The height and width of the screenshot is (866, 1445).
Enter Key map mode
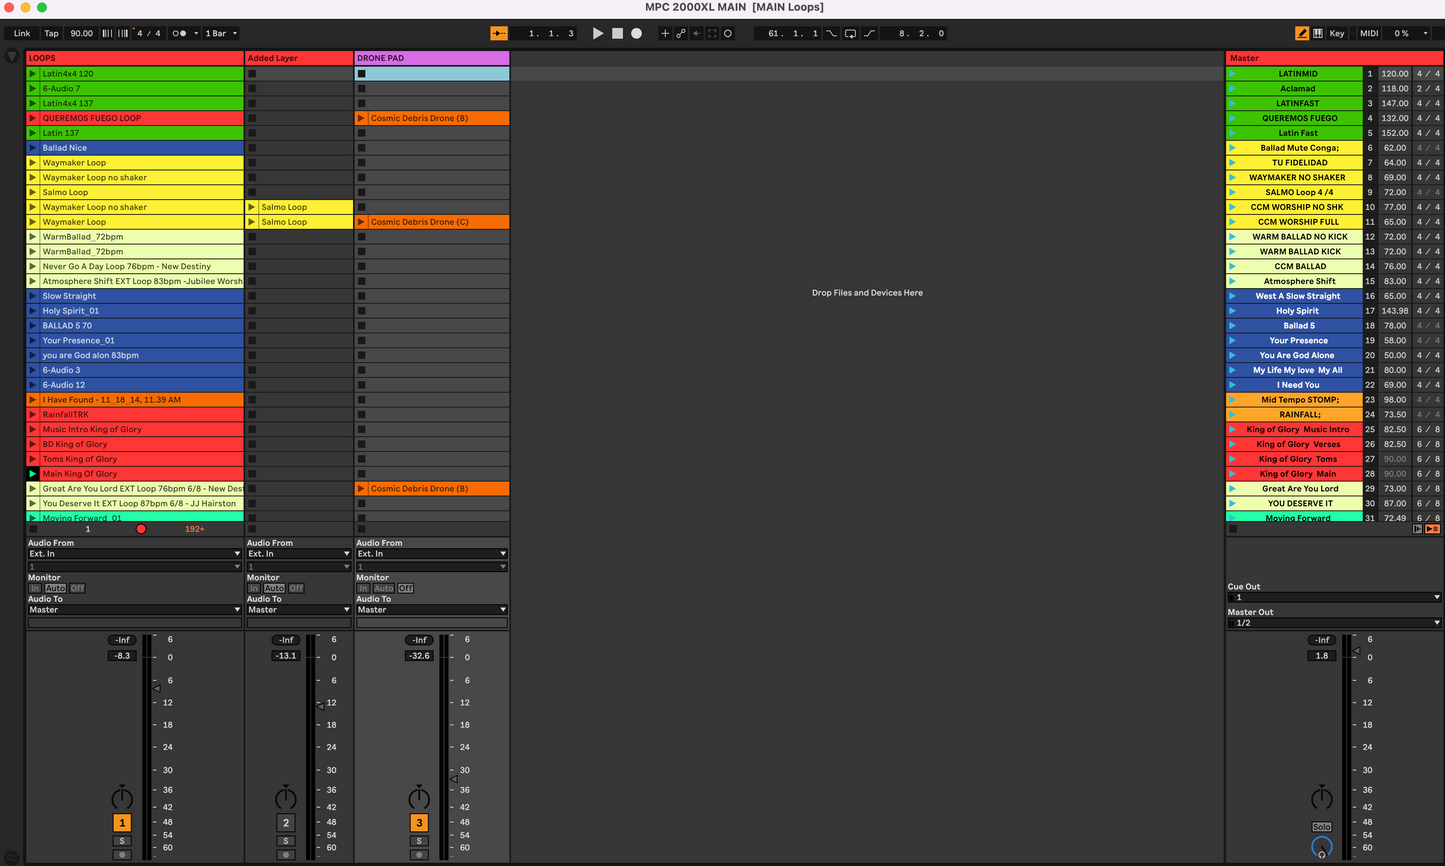[x=1337, y=33]
